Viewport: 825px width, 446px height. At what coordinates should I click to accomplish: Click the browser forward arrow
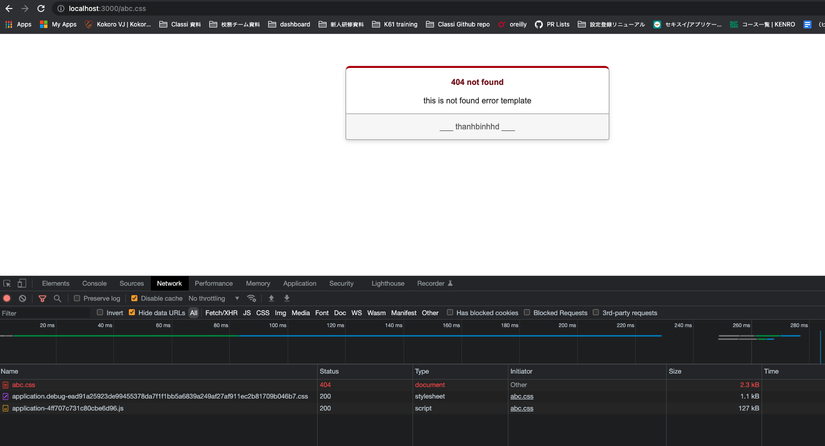pos(25,8)
